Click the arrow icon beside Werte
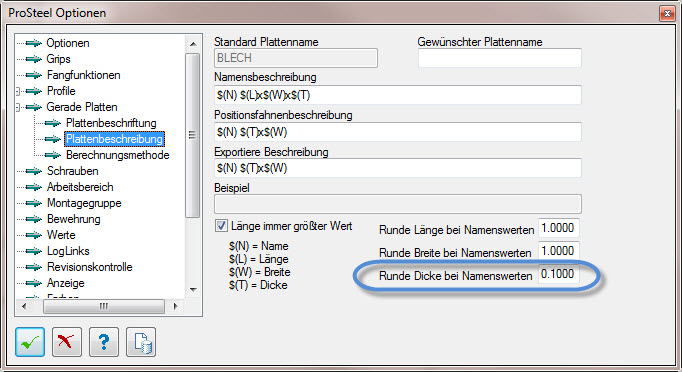The height and width of the screenshot is (372, 682). (33, 235)
